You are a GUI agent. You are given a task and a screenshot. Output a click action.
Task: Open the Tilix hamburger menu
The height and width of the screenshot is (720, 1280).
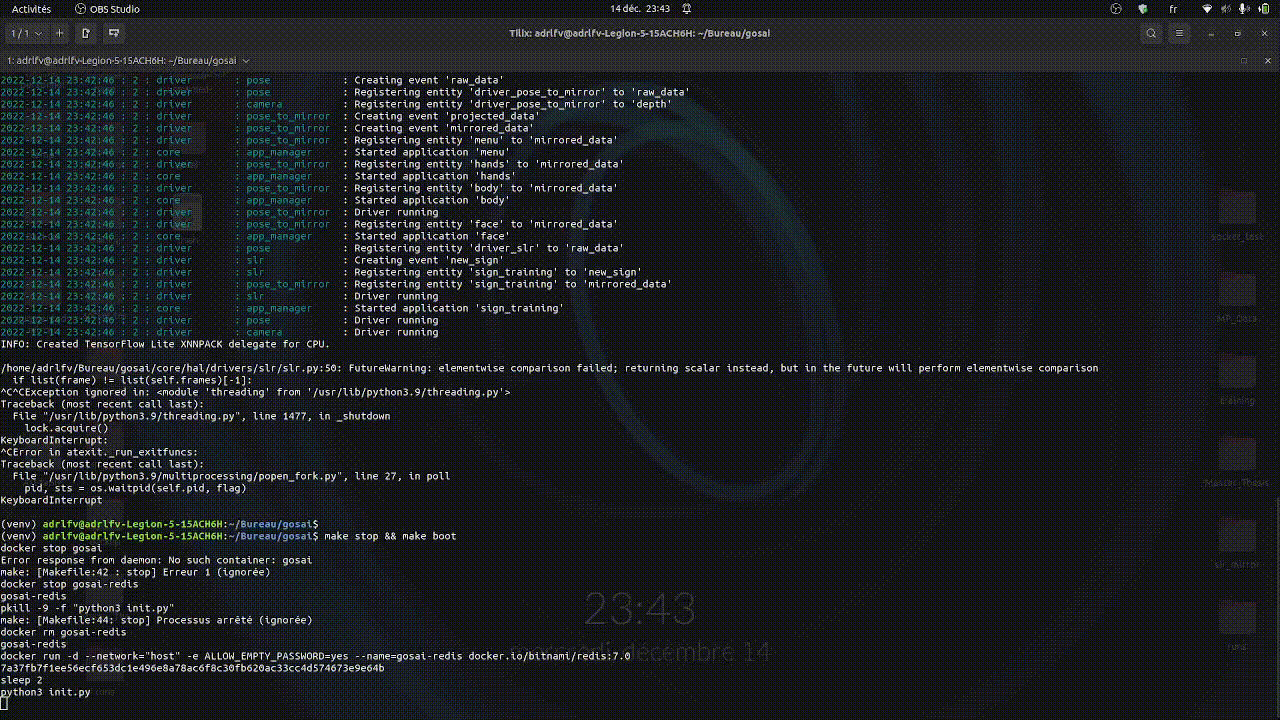tap(1181, 33)
